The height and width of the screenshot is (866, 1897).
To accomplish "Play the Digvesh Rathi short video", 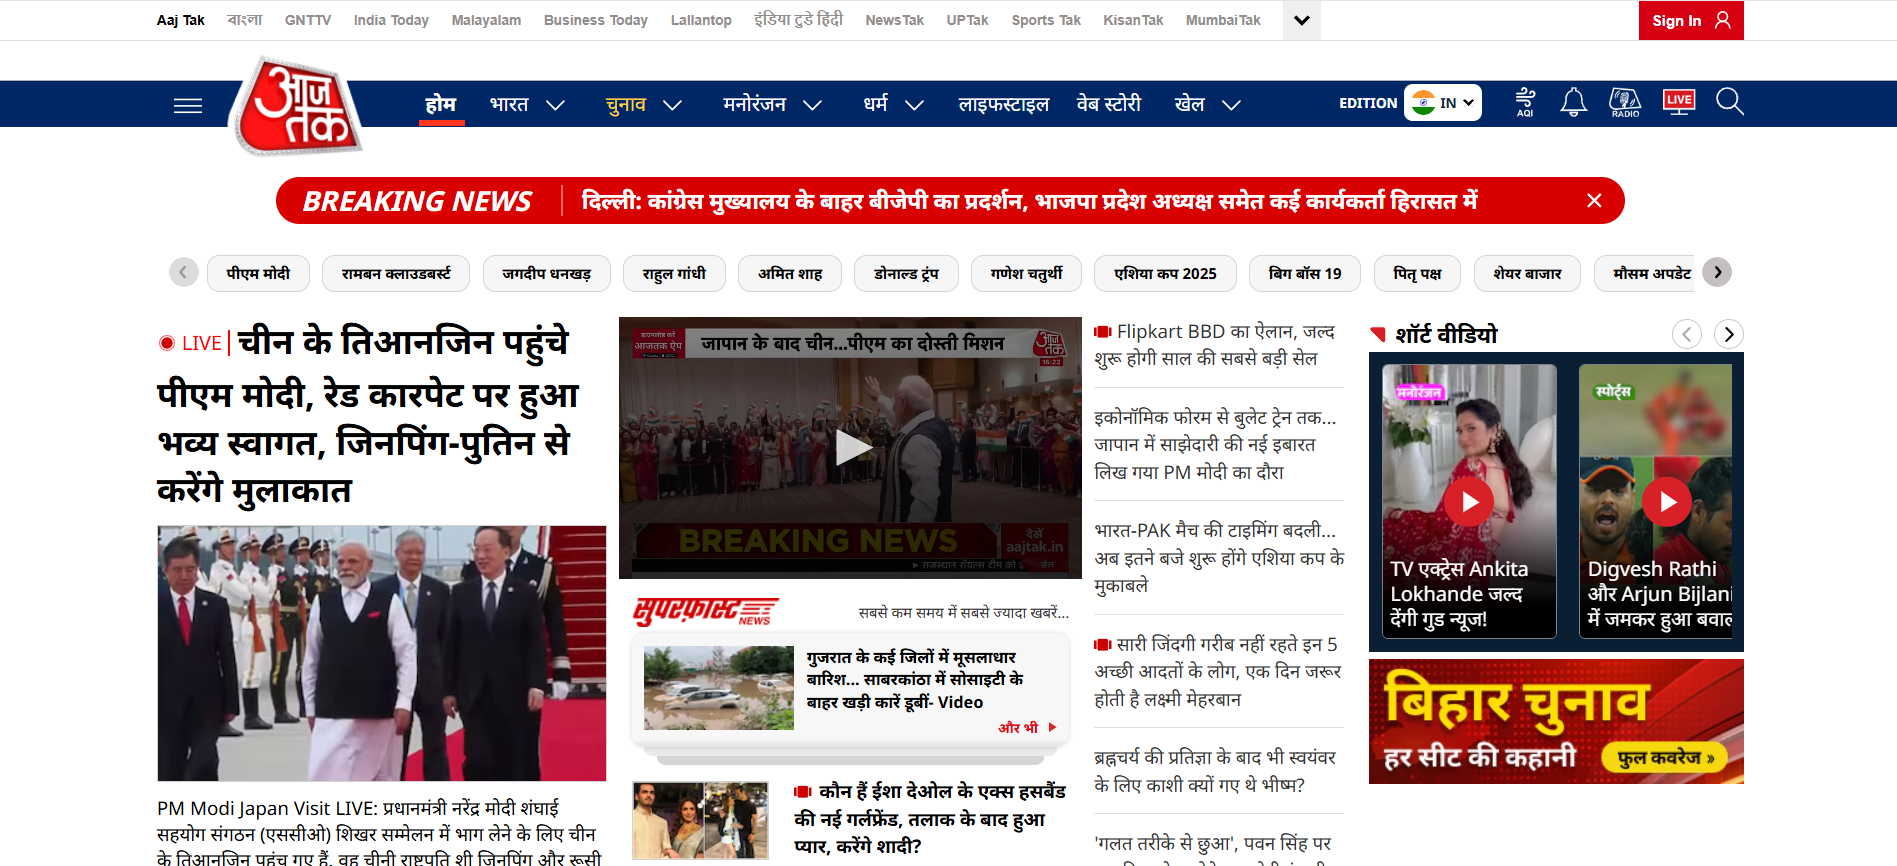I will pyautogui.click(x=1667, y=502).
